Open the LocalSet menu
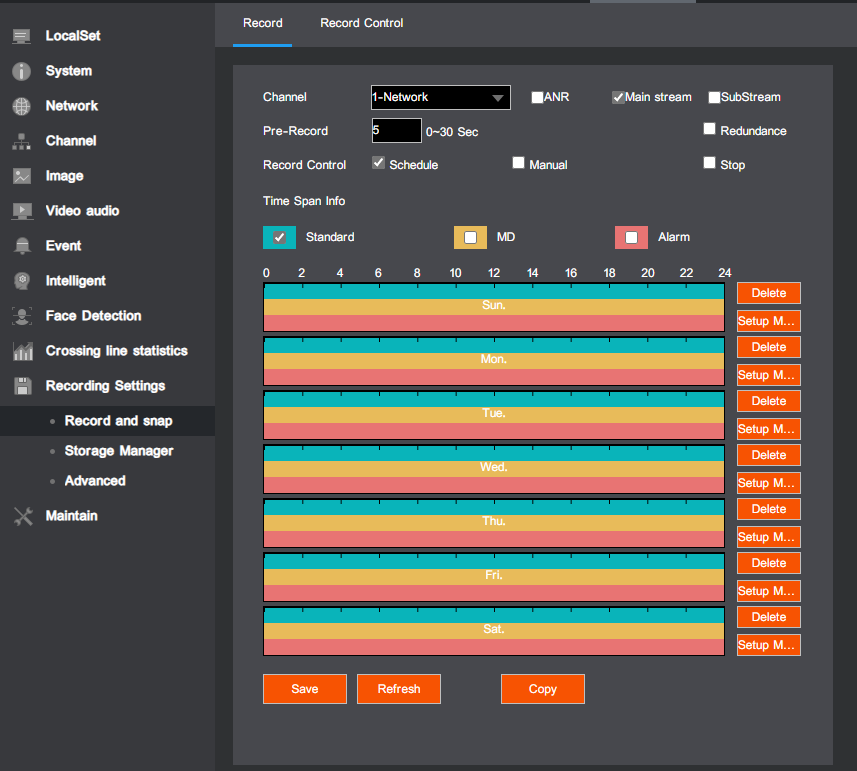 coord(73,36)
